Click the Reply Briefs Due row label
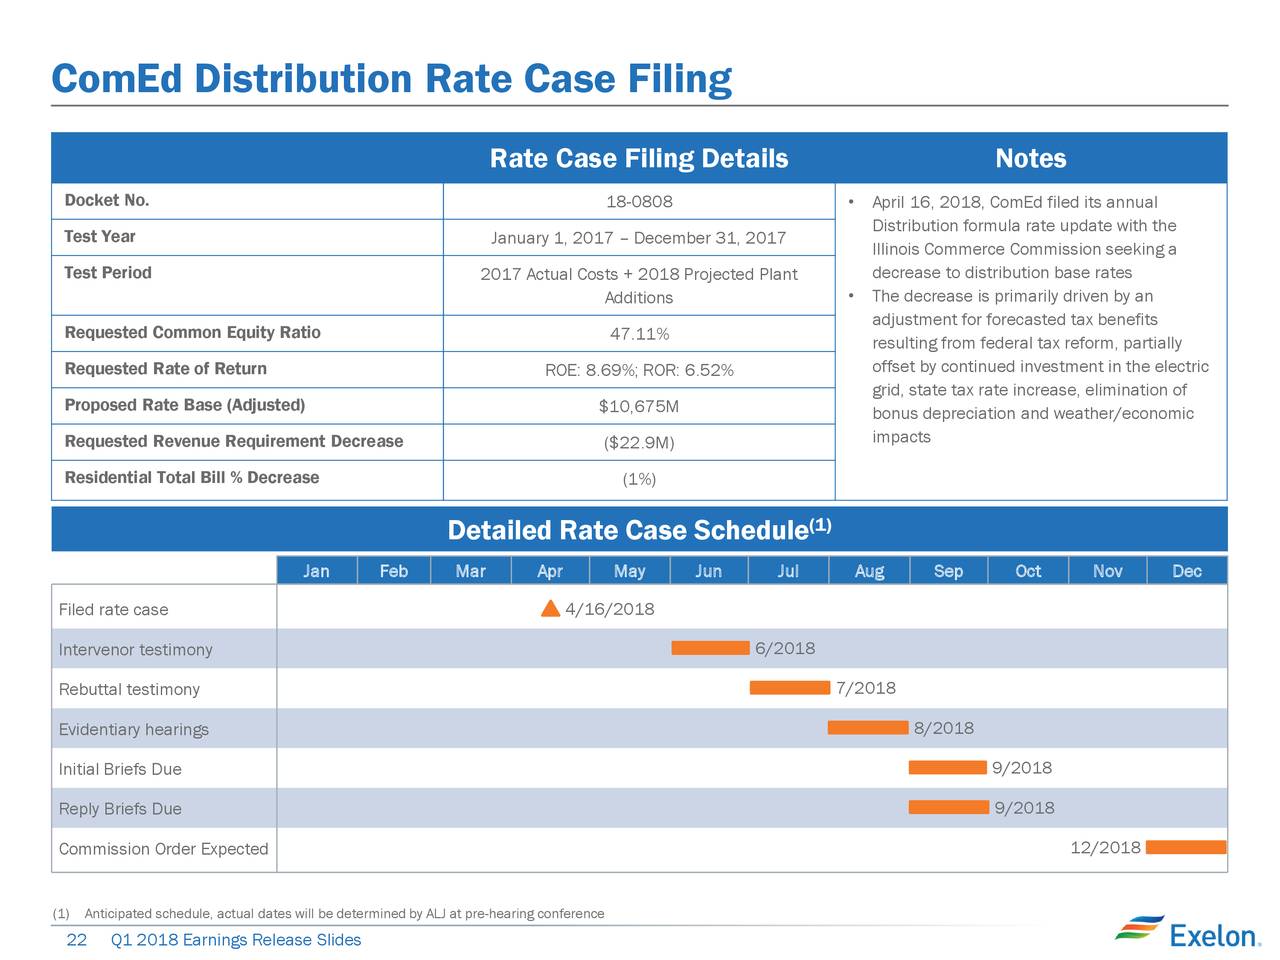This screenshot has width=1280, height=960. pyautogui.click(x=120, y=809)
